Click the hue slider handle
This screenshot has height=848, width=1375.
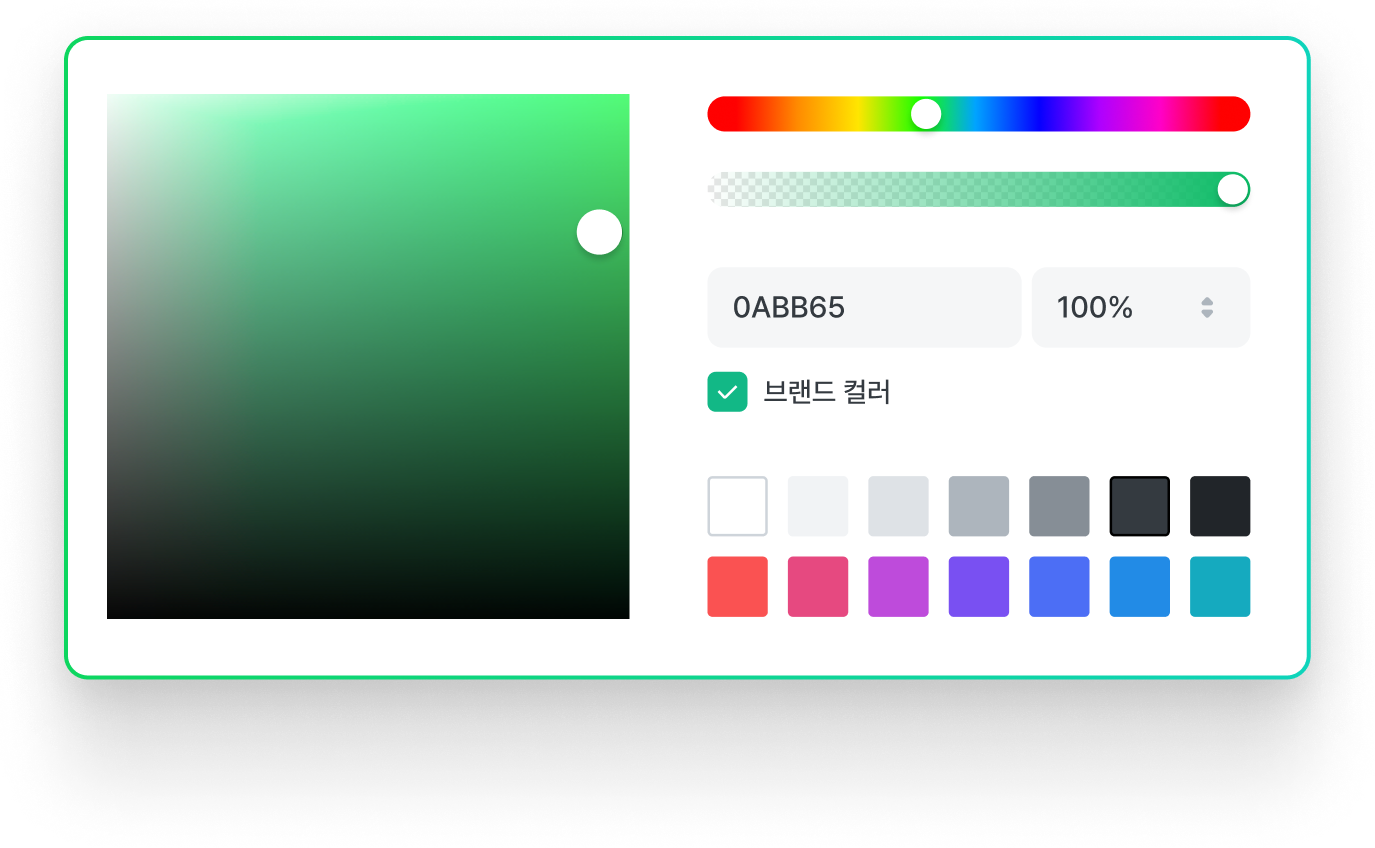[926, 114]
